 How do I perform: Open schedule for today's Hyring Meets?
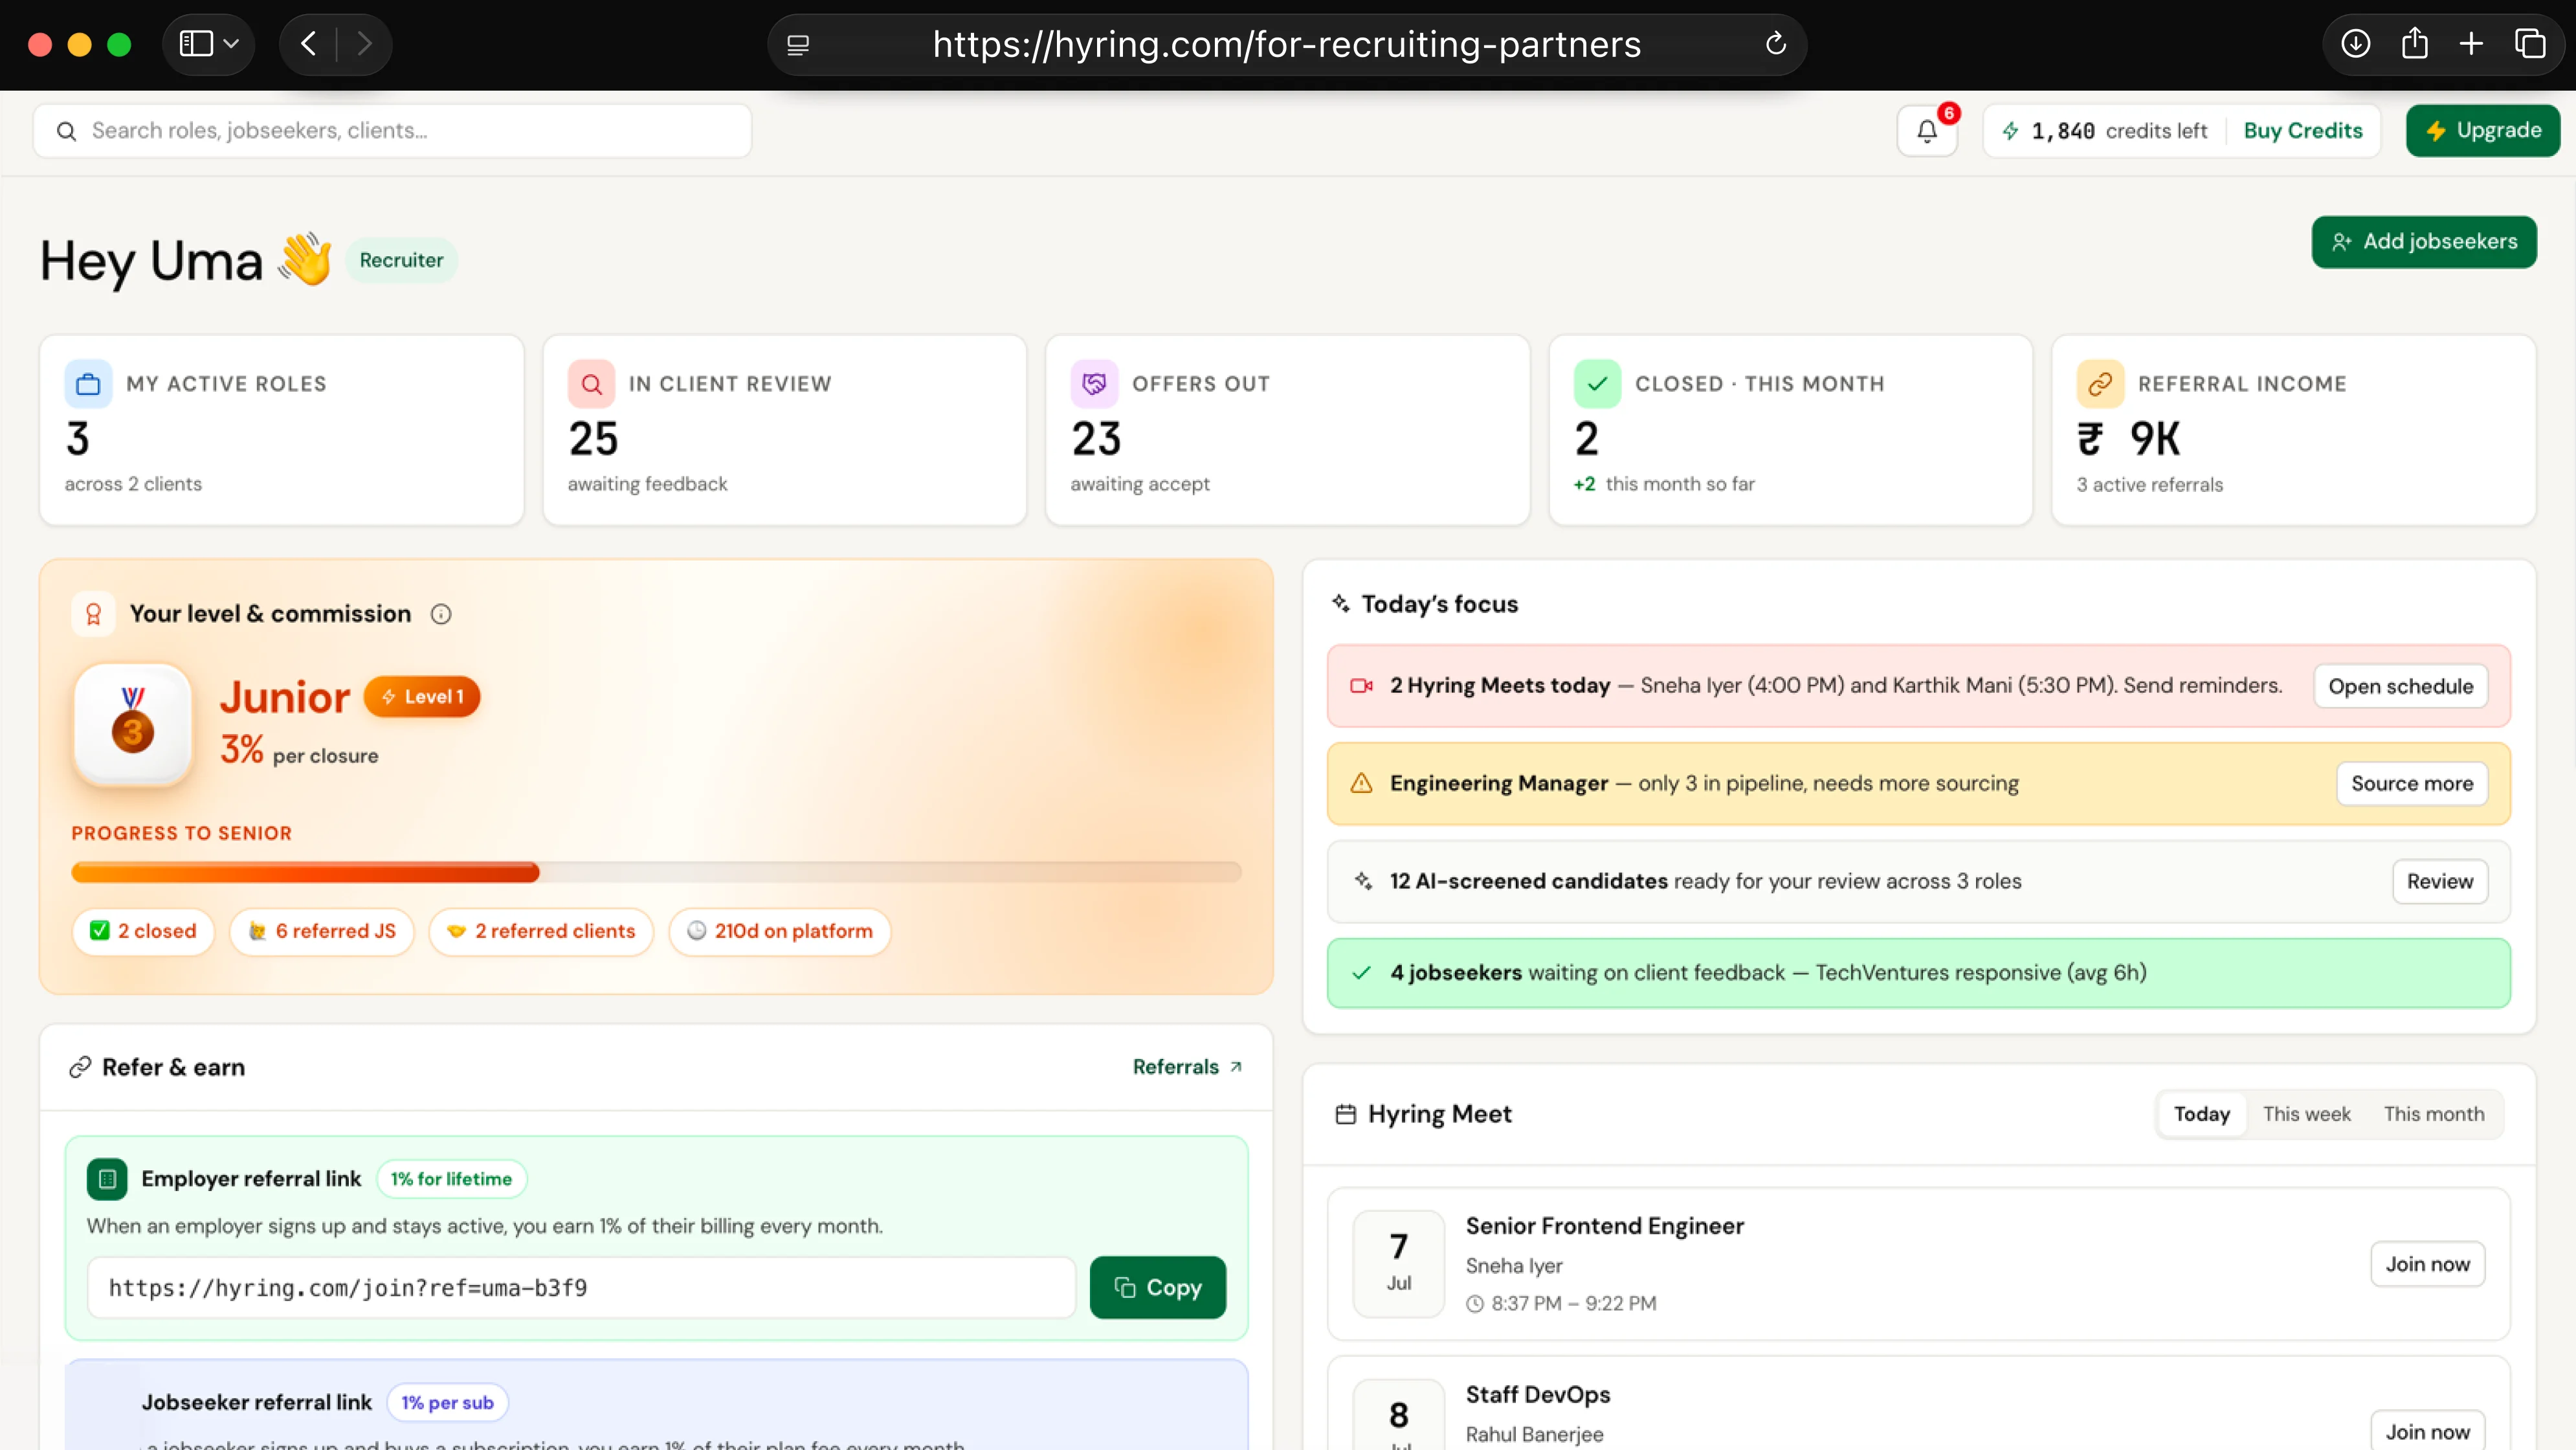(2400, 686)
